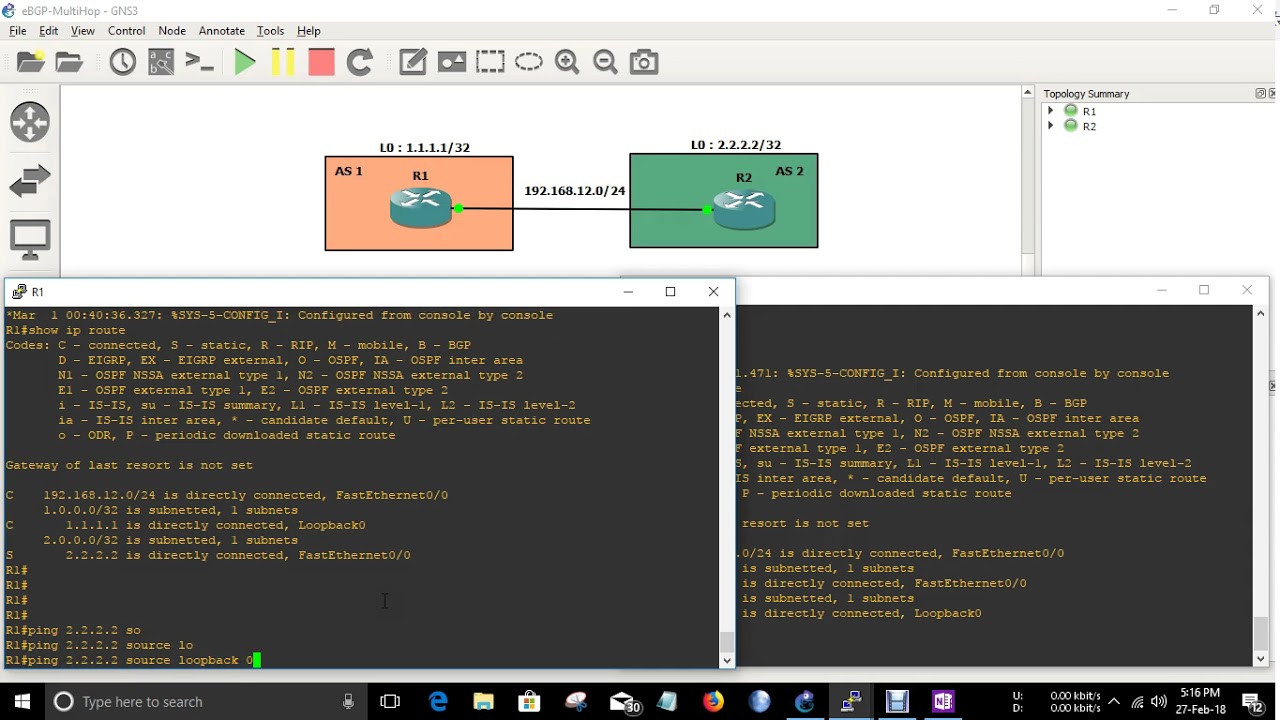Click the Zoom in magnifier icon
This screenshot has height=720, width=1280.
click(x=567, y=62)
